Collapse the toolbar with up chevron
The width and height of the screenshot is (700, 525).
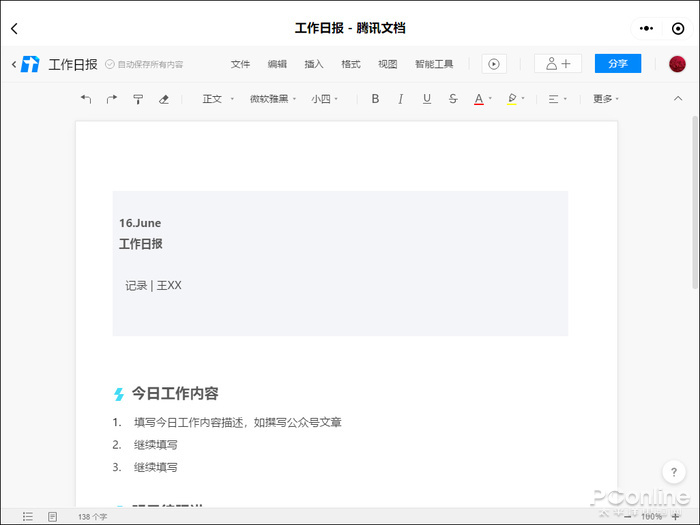click(678, 98)
